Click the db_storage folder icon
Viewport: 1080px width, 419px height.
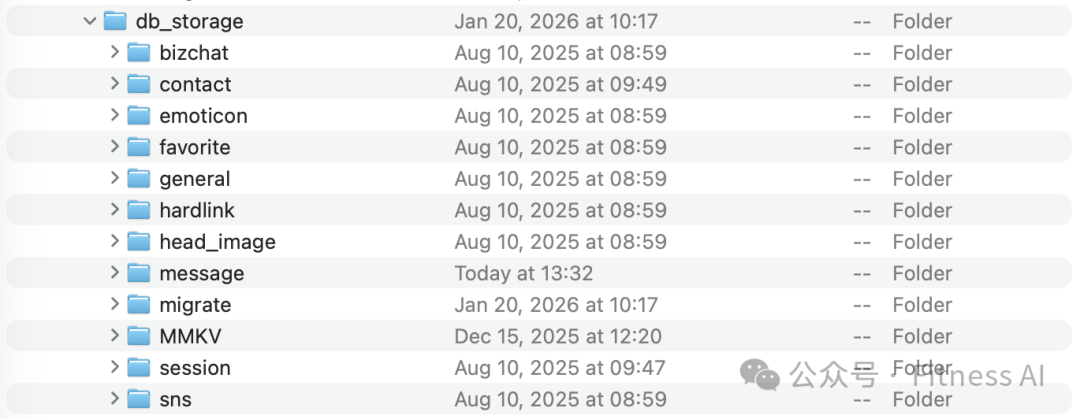click(x=115, y=21)
